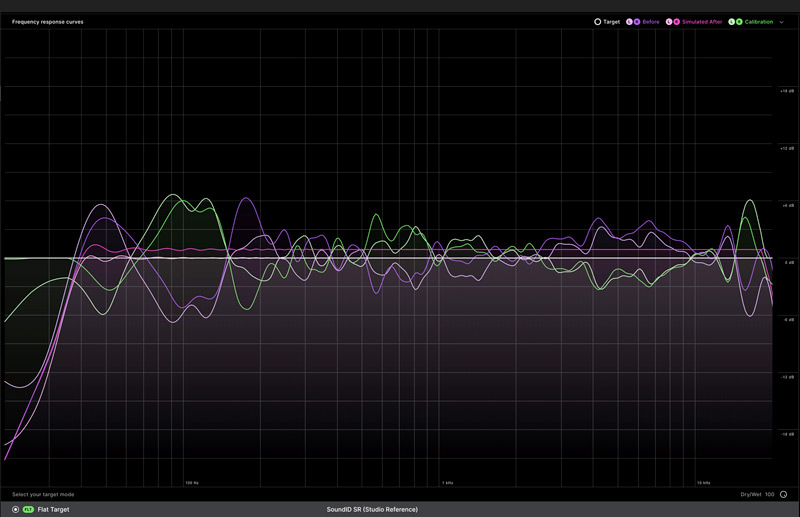Toggle the Before right channel R icon
800x517 pixels.
[x=636, y=21]
